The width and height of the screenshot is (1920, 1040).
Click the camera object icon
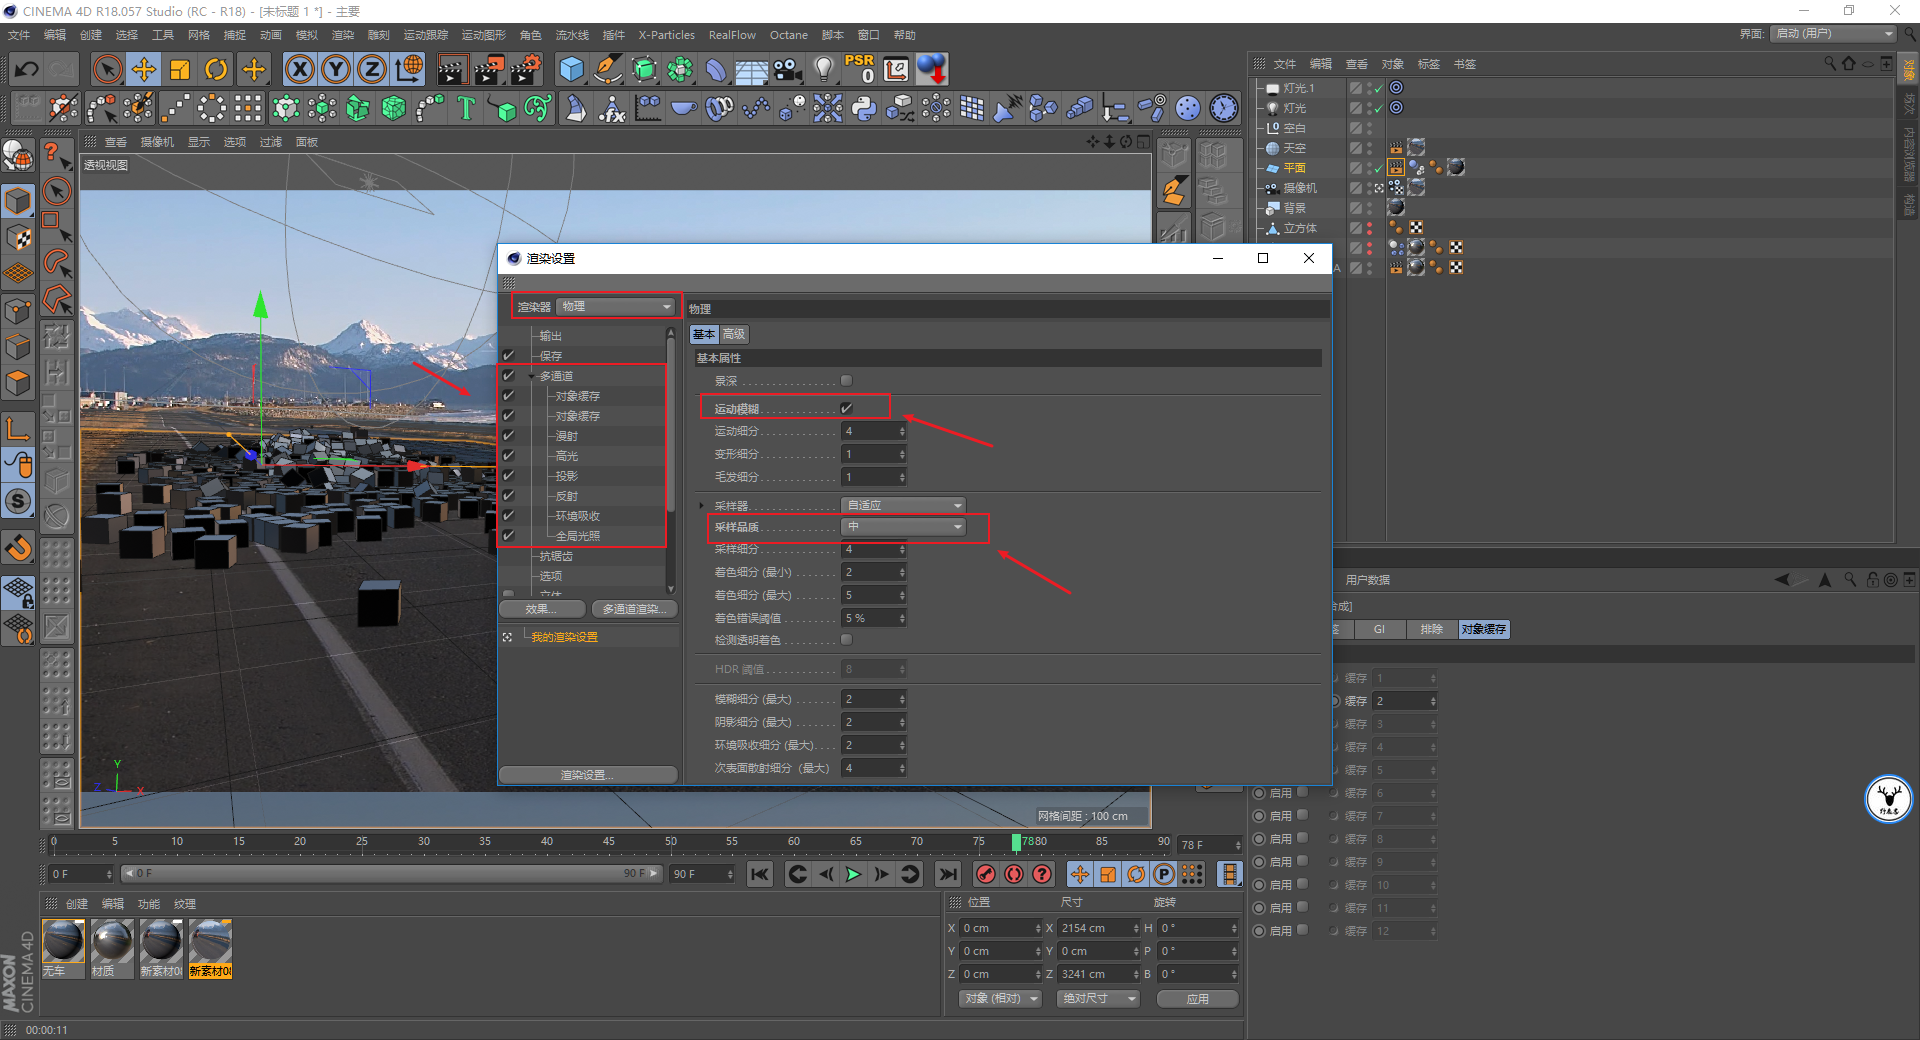[788, 69]
